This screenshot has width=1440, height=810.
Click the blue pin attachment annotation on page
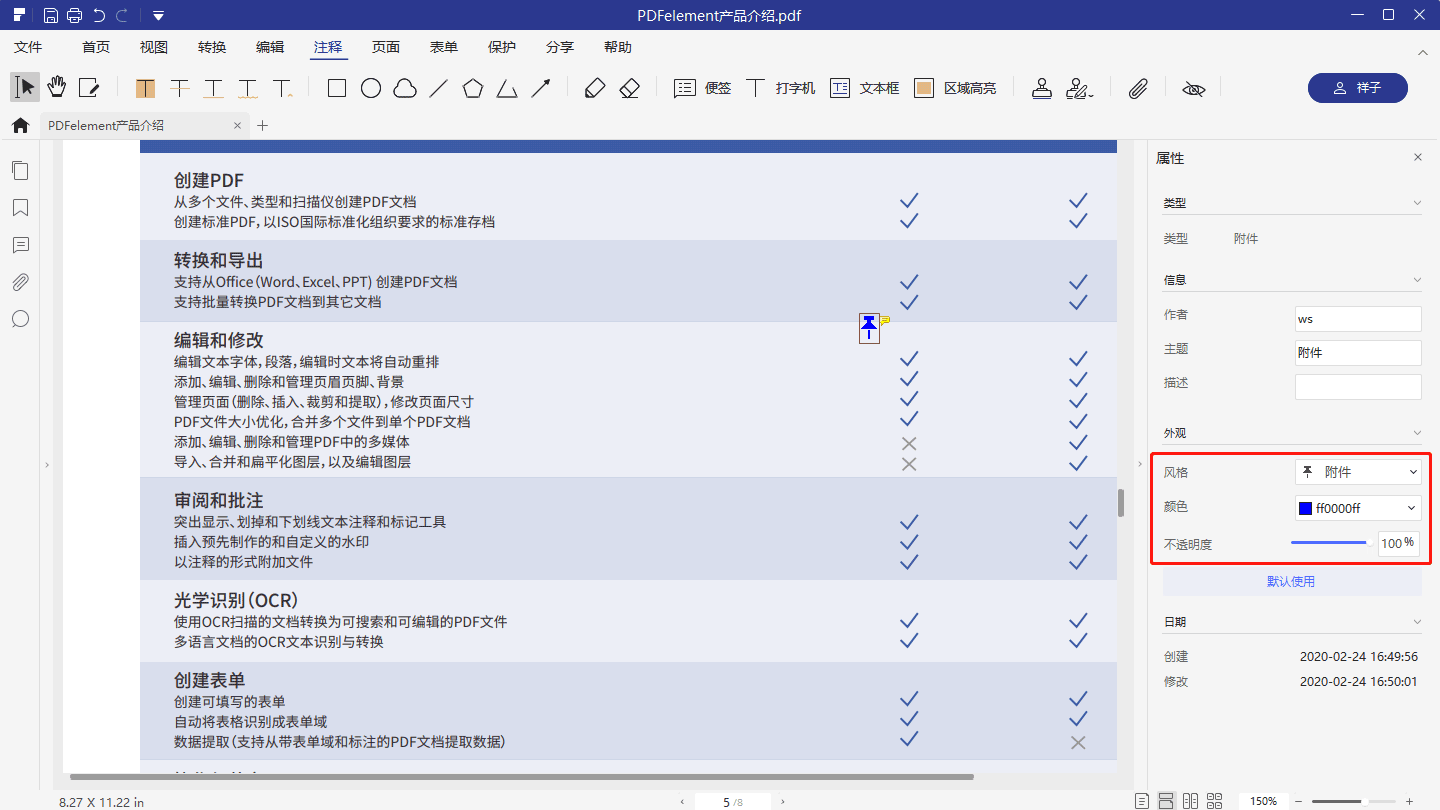[869, 328]
